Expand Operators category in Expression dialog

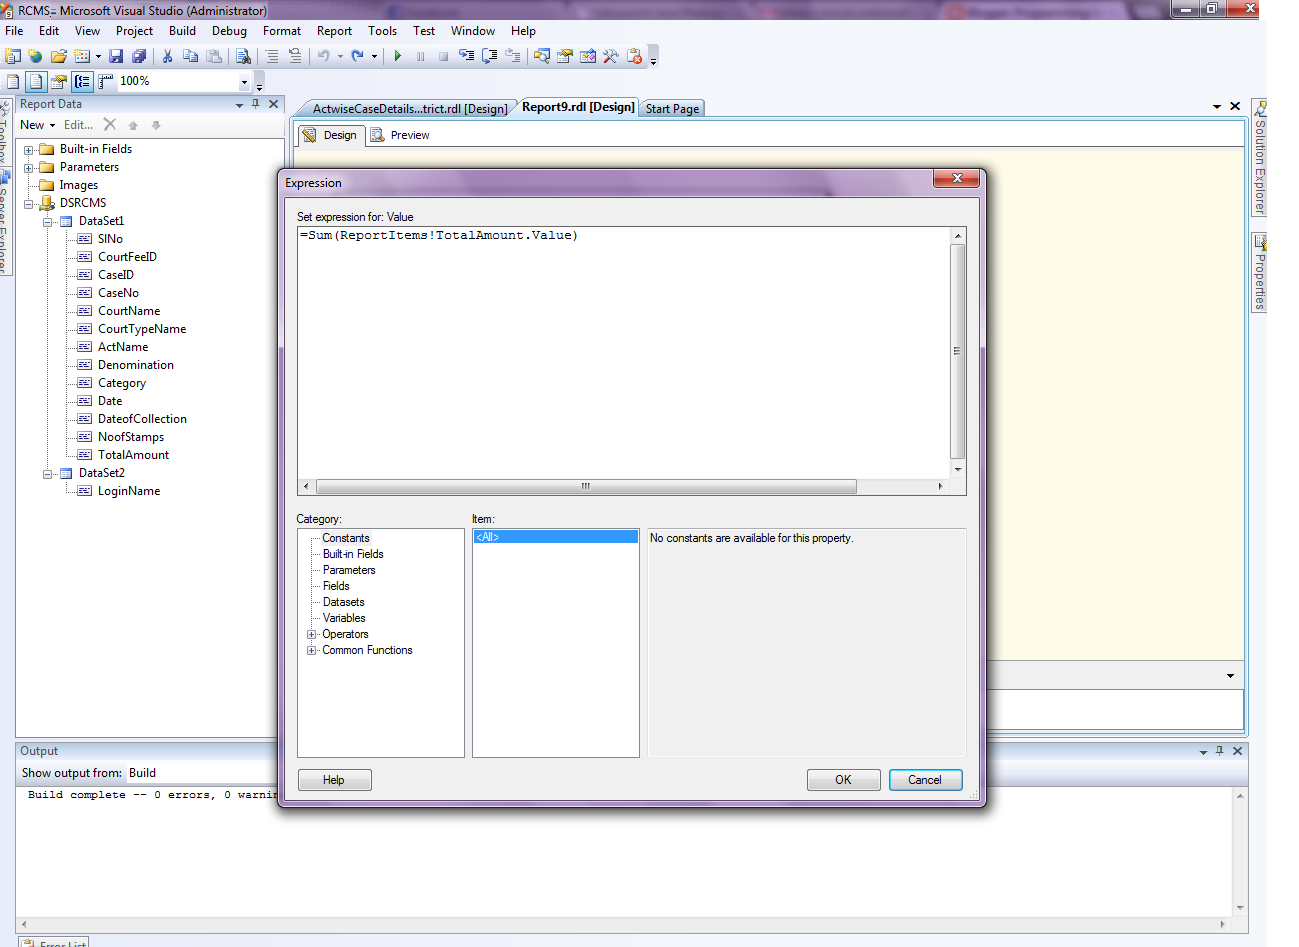[312, 634]
